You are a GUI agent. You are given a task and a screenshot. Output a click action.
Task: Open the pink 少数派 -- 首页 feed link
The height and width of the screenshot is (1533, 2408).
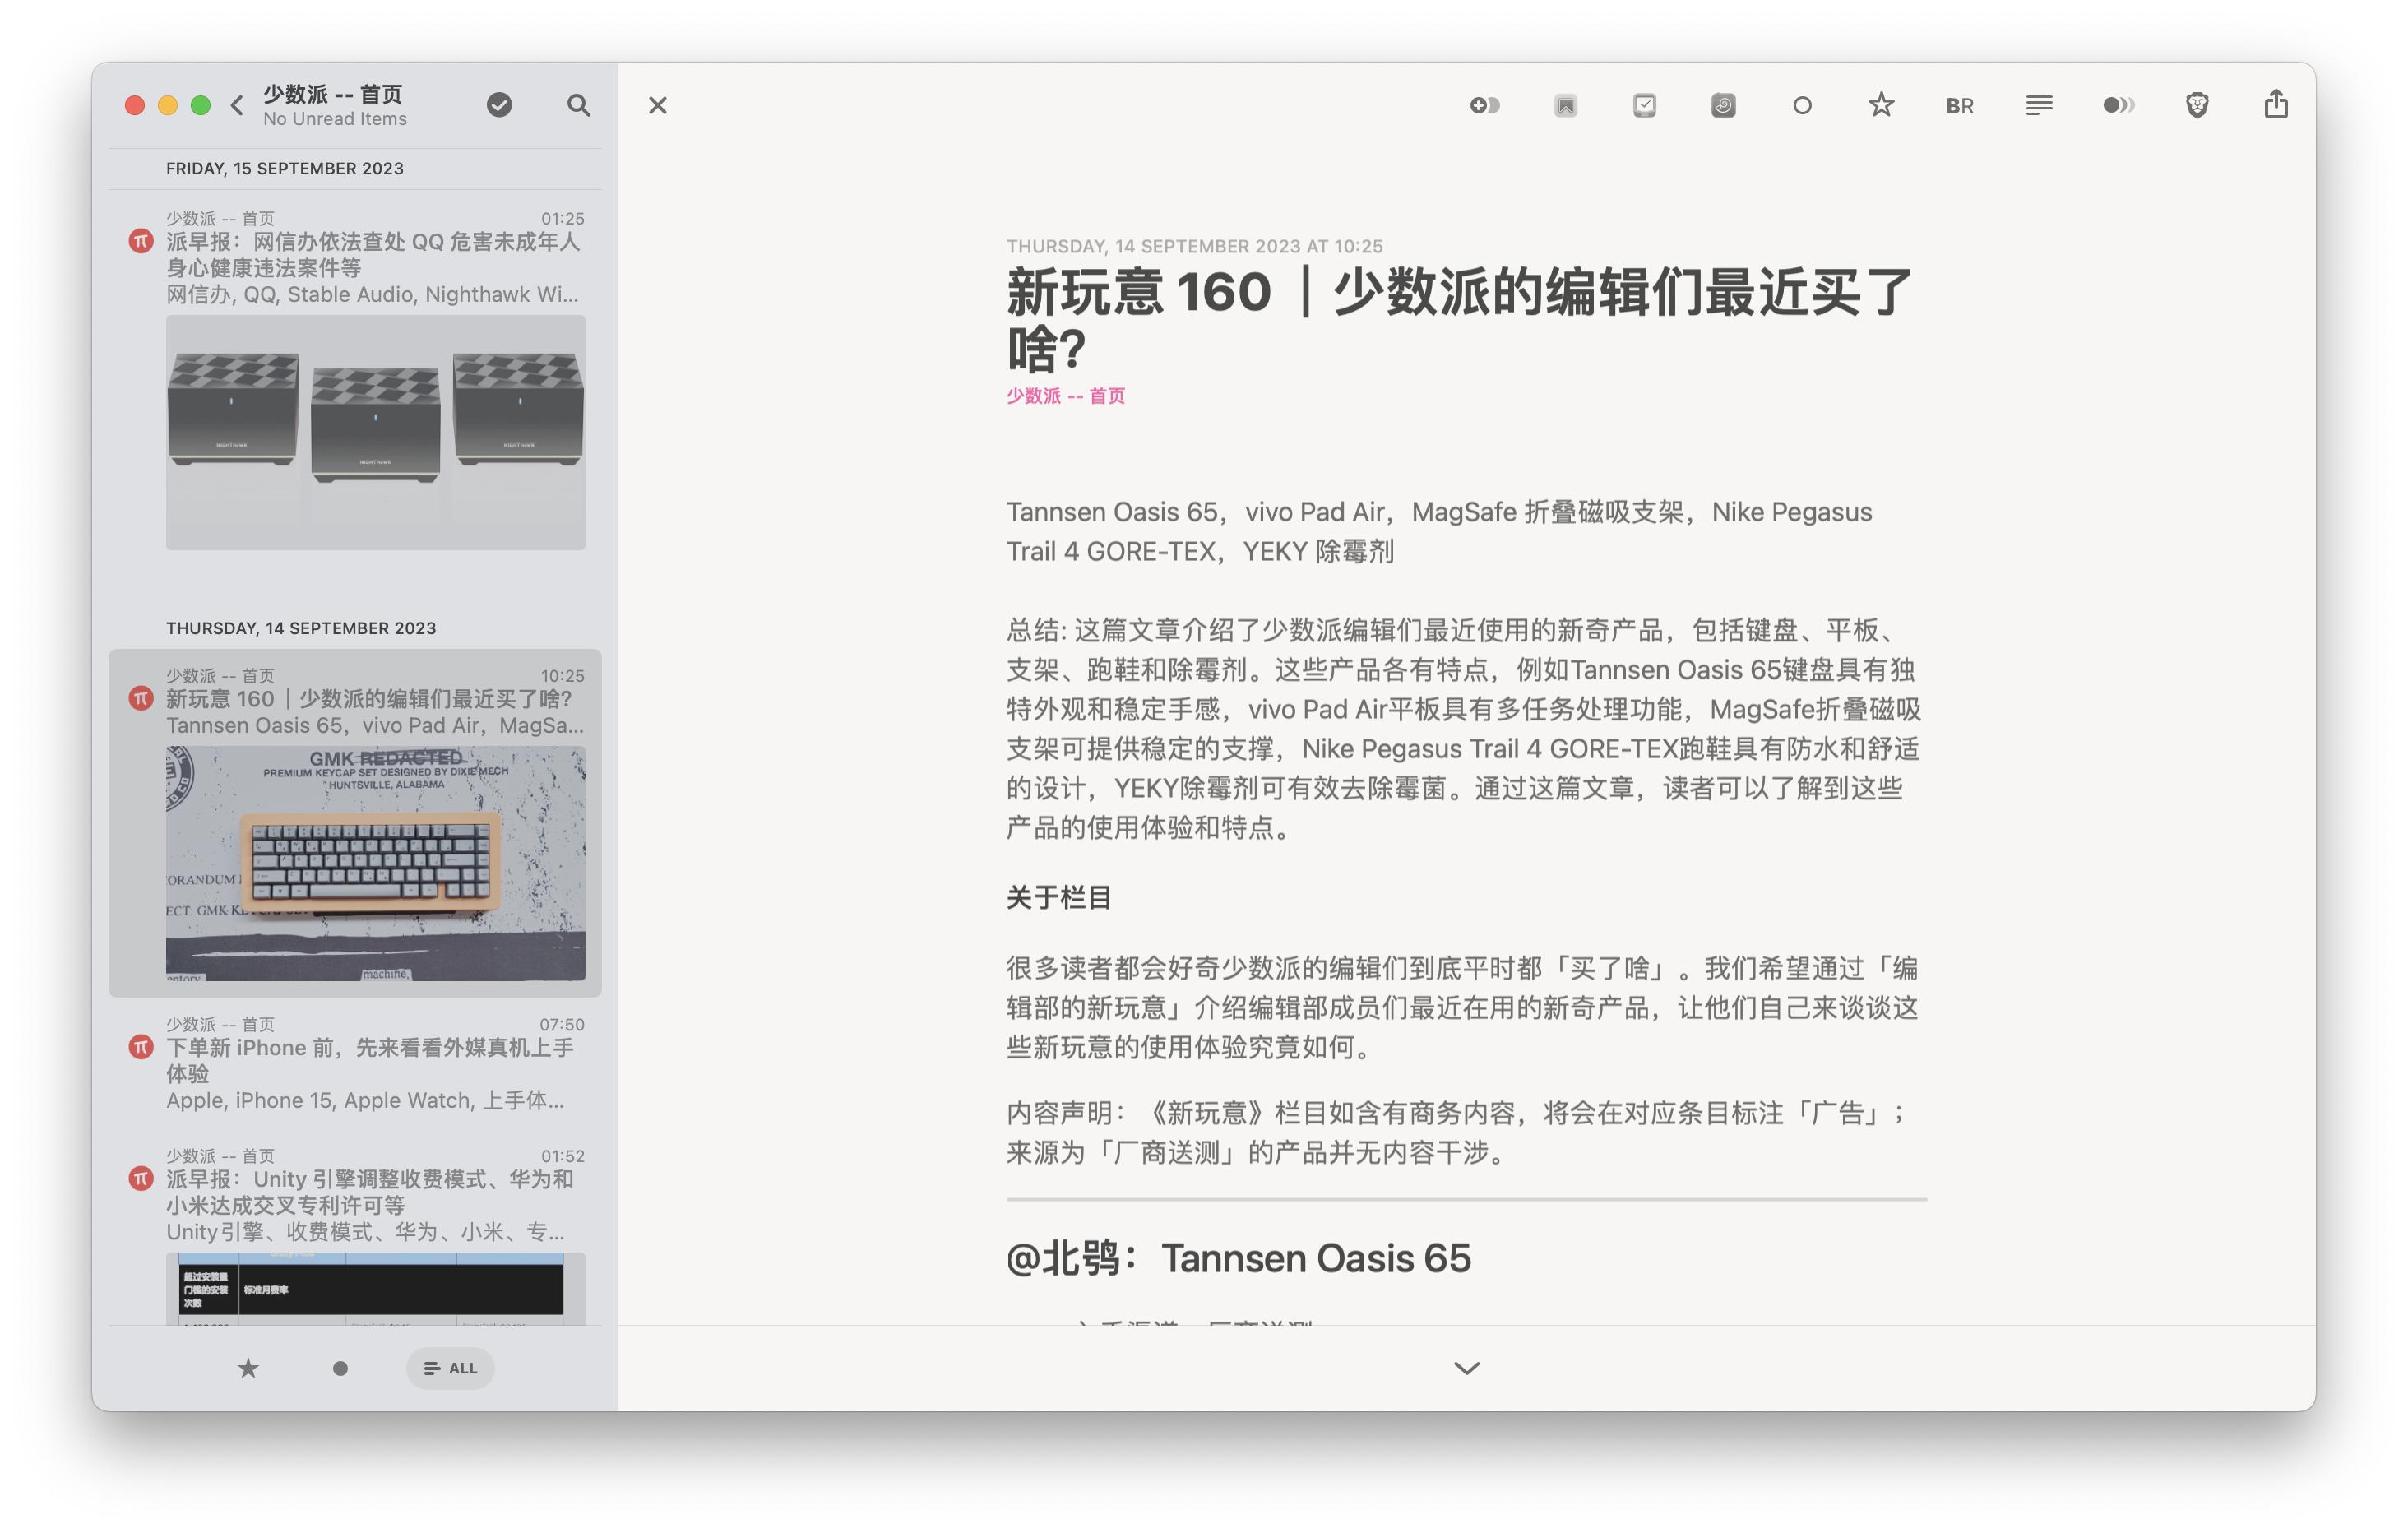point(1065,396)
